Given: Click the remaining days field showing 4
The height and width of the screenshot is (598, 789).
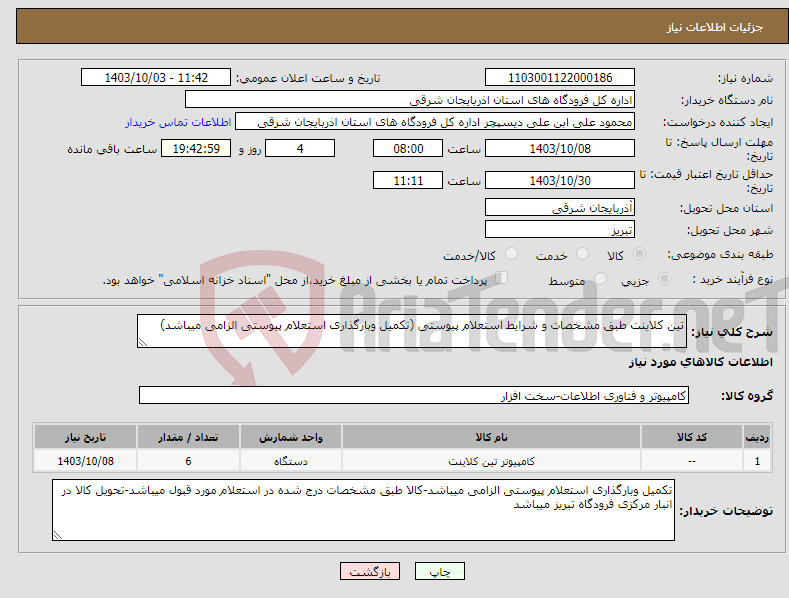Looking at the screenshot, I should click(300, 148).
